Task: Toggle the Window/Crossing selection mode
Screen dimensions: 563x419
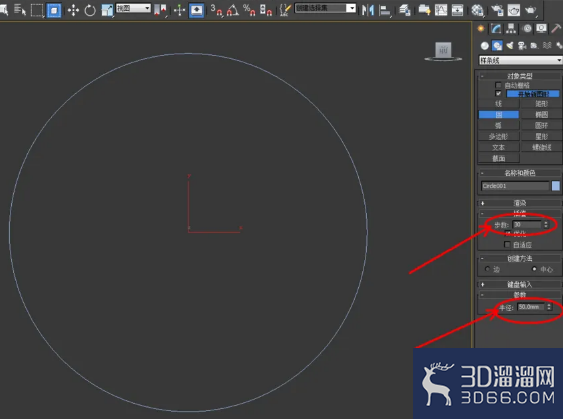Action: pyautogui.click(x=54, y=10)
